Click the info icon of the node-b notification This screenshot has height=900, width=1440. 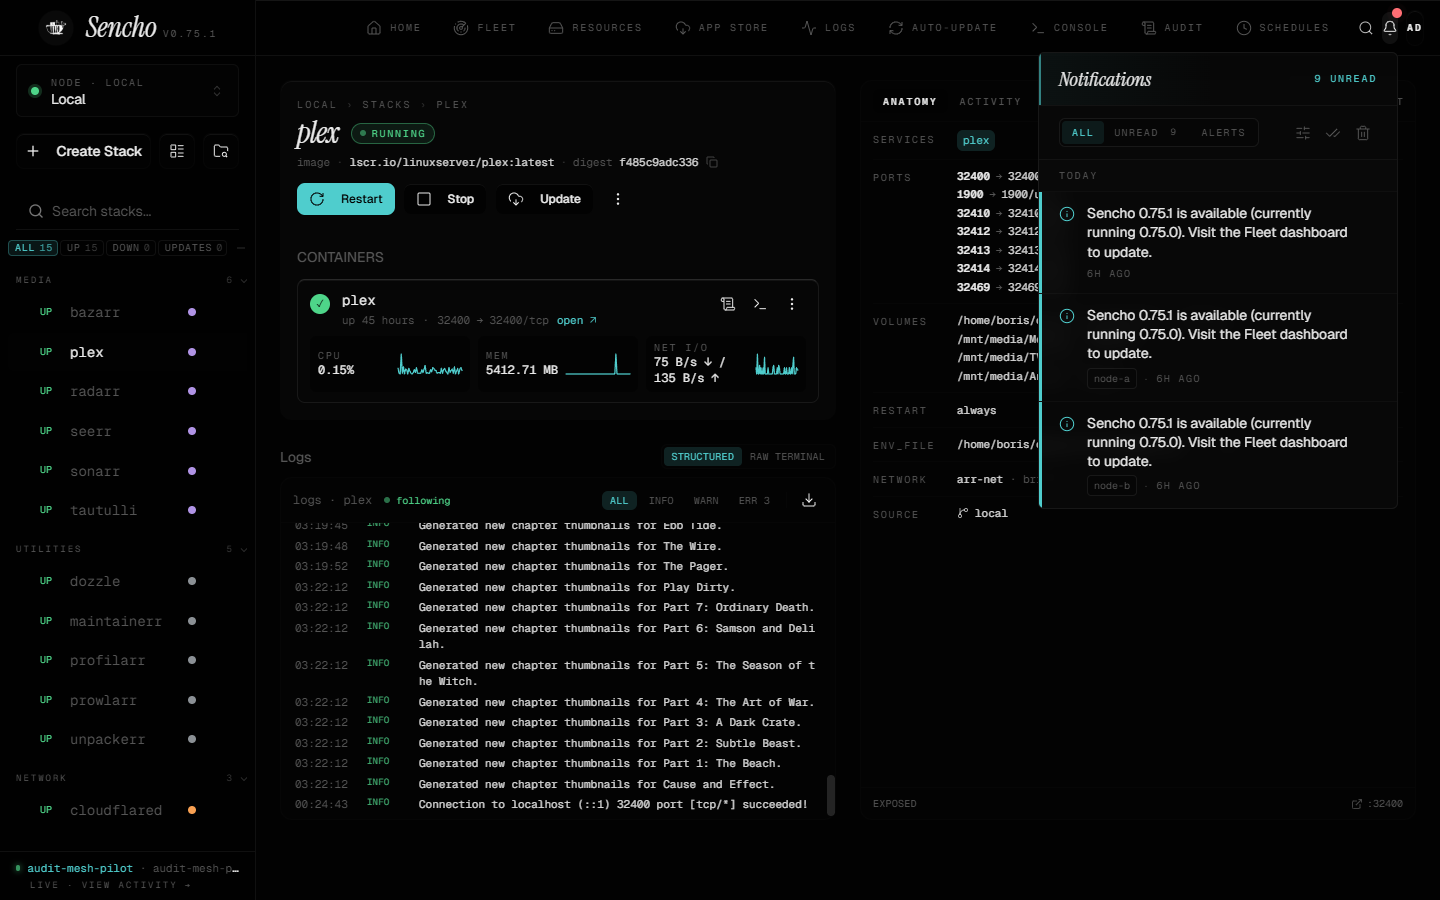point(1067,424)
